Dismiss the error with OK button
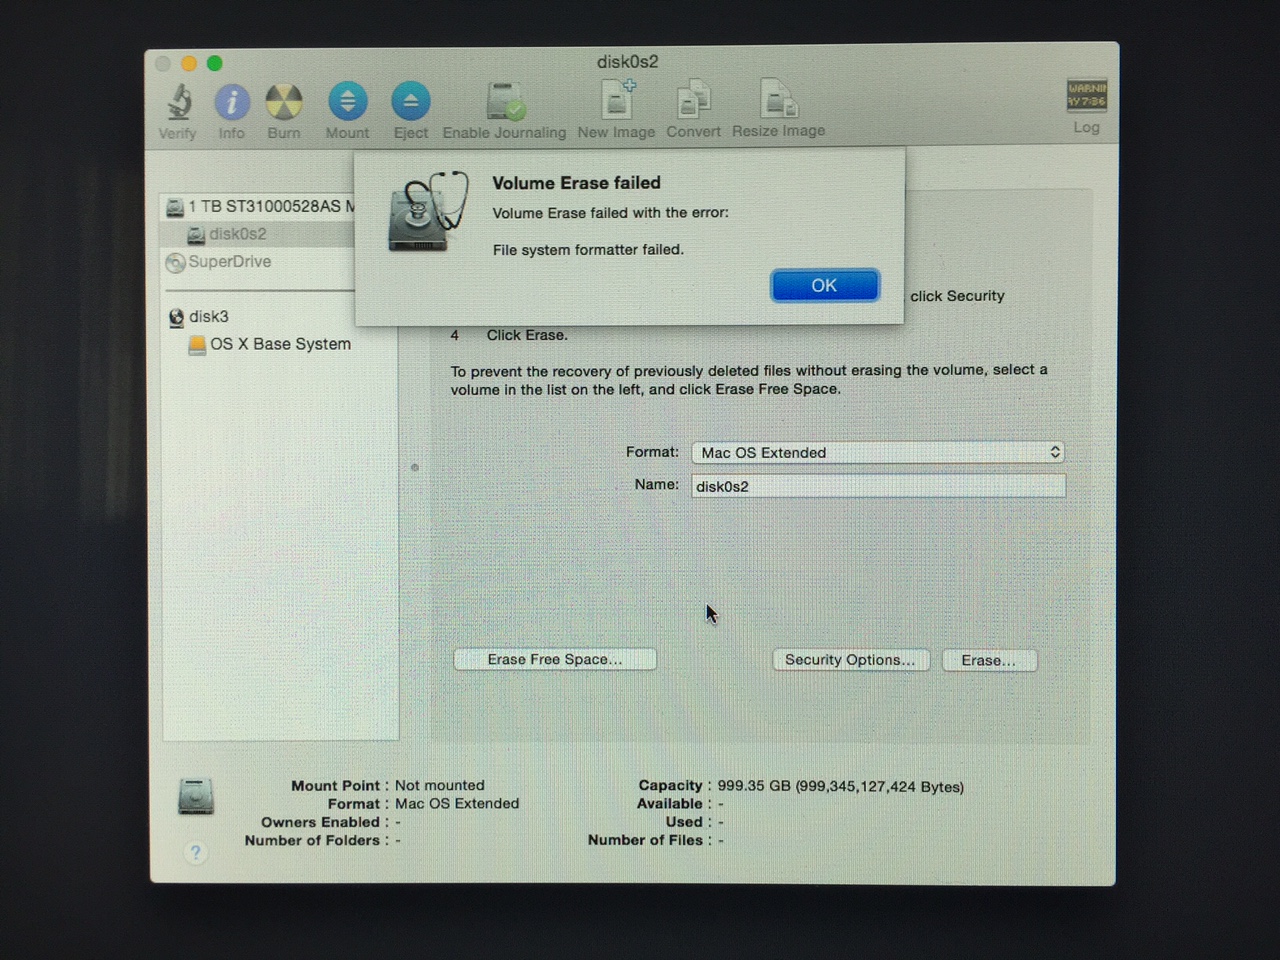Viewport: 1280px width, 960px height. pos(825,286)
